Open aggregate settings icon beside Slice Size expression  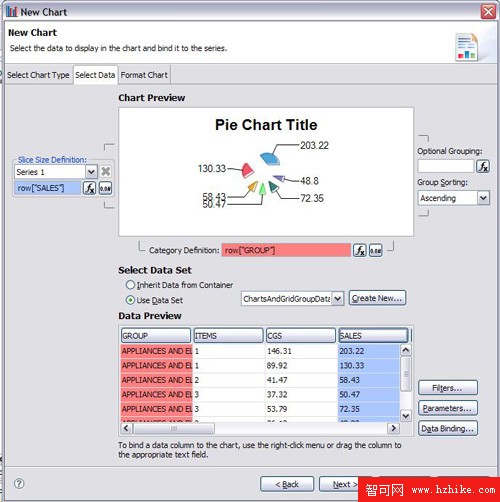click(105, 188)
